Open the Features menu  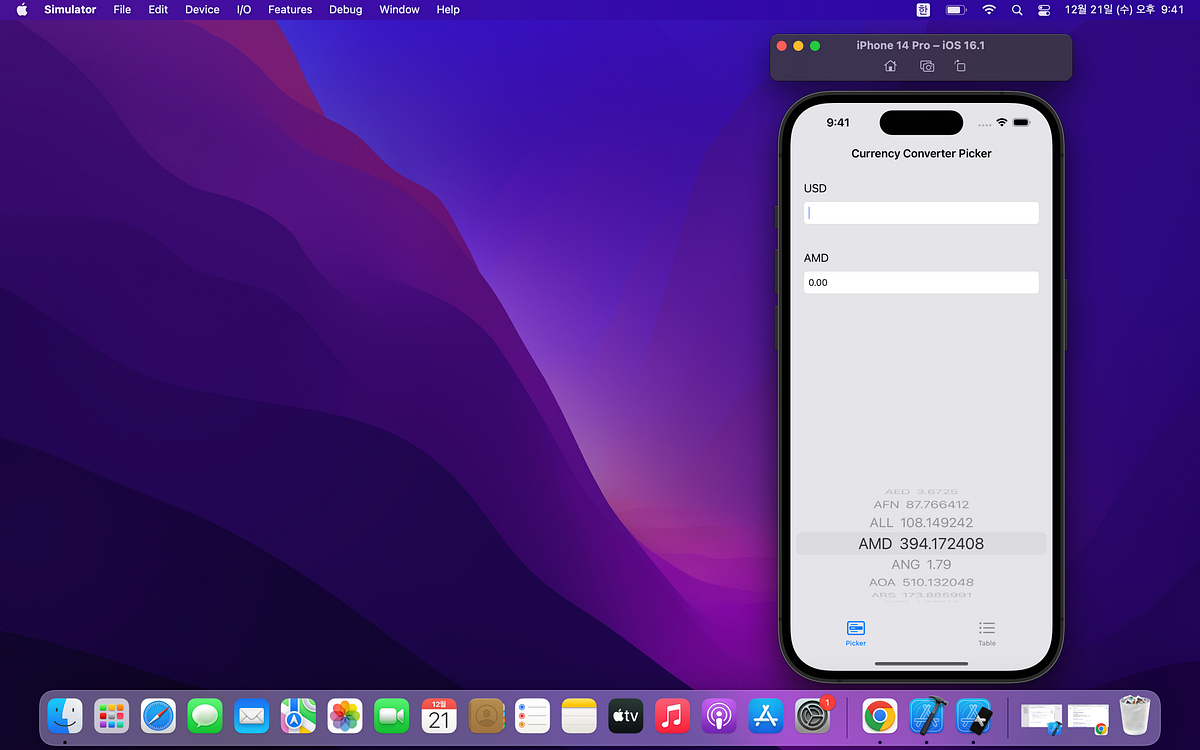290,10
